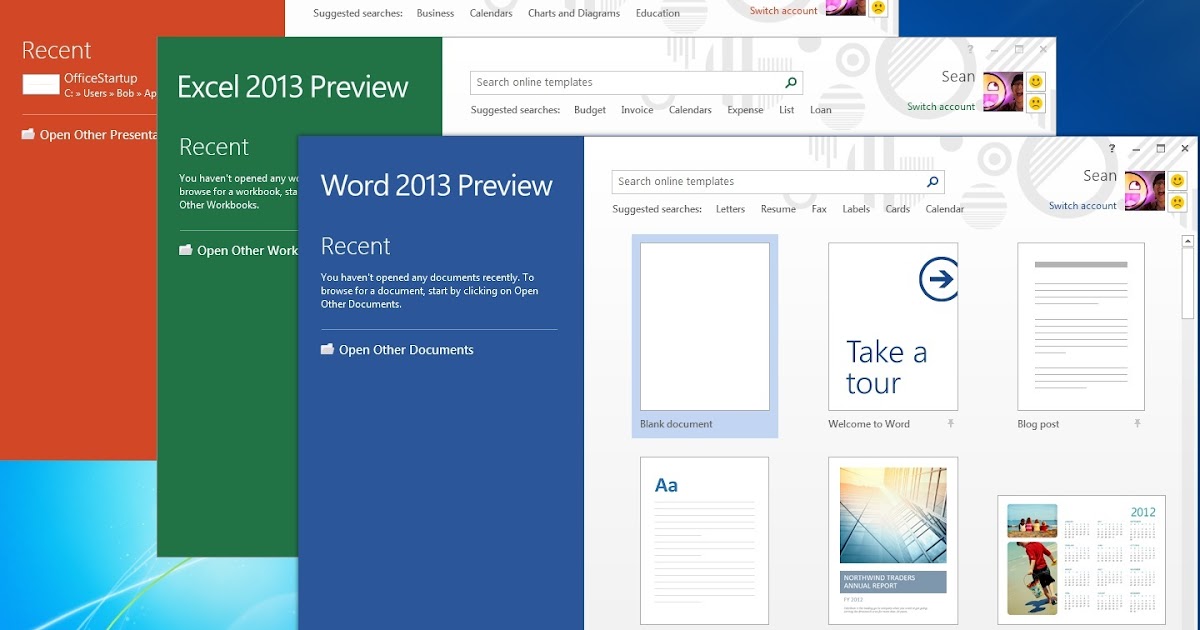Viewport: 1200px width, 630px height.
Task: Minimize the Word 2013 Preview window
Action: [1136, 148]
